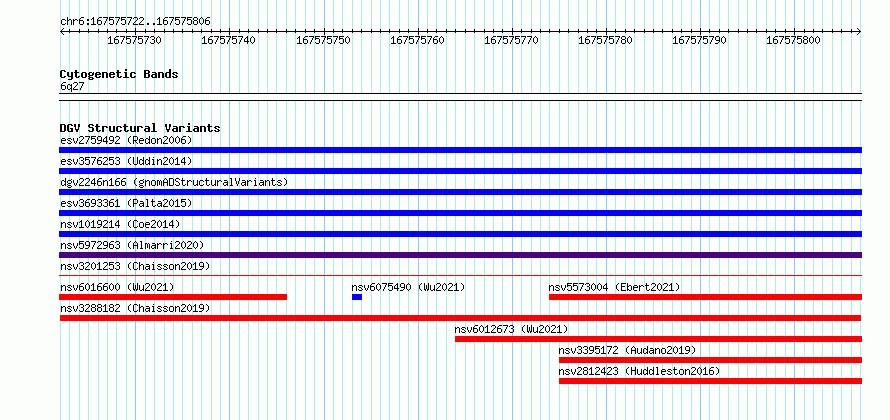This screenshot has width=890, height=420.
Task: Click the esv3693361 (Palta2015) label
Action: point(126,203)
